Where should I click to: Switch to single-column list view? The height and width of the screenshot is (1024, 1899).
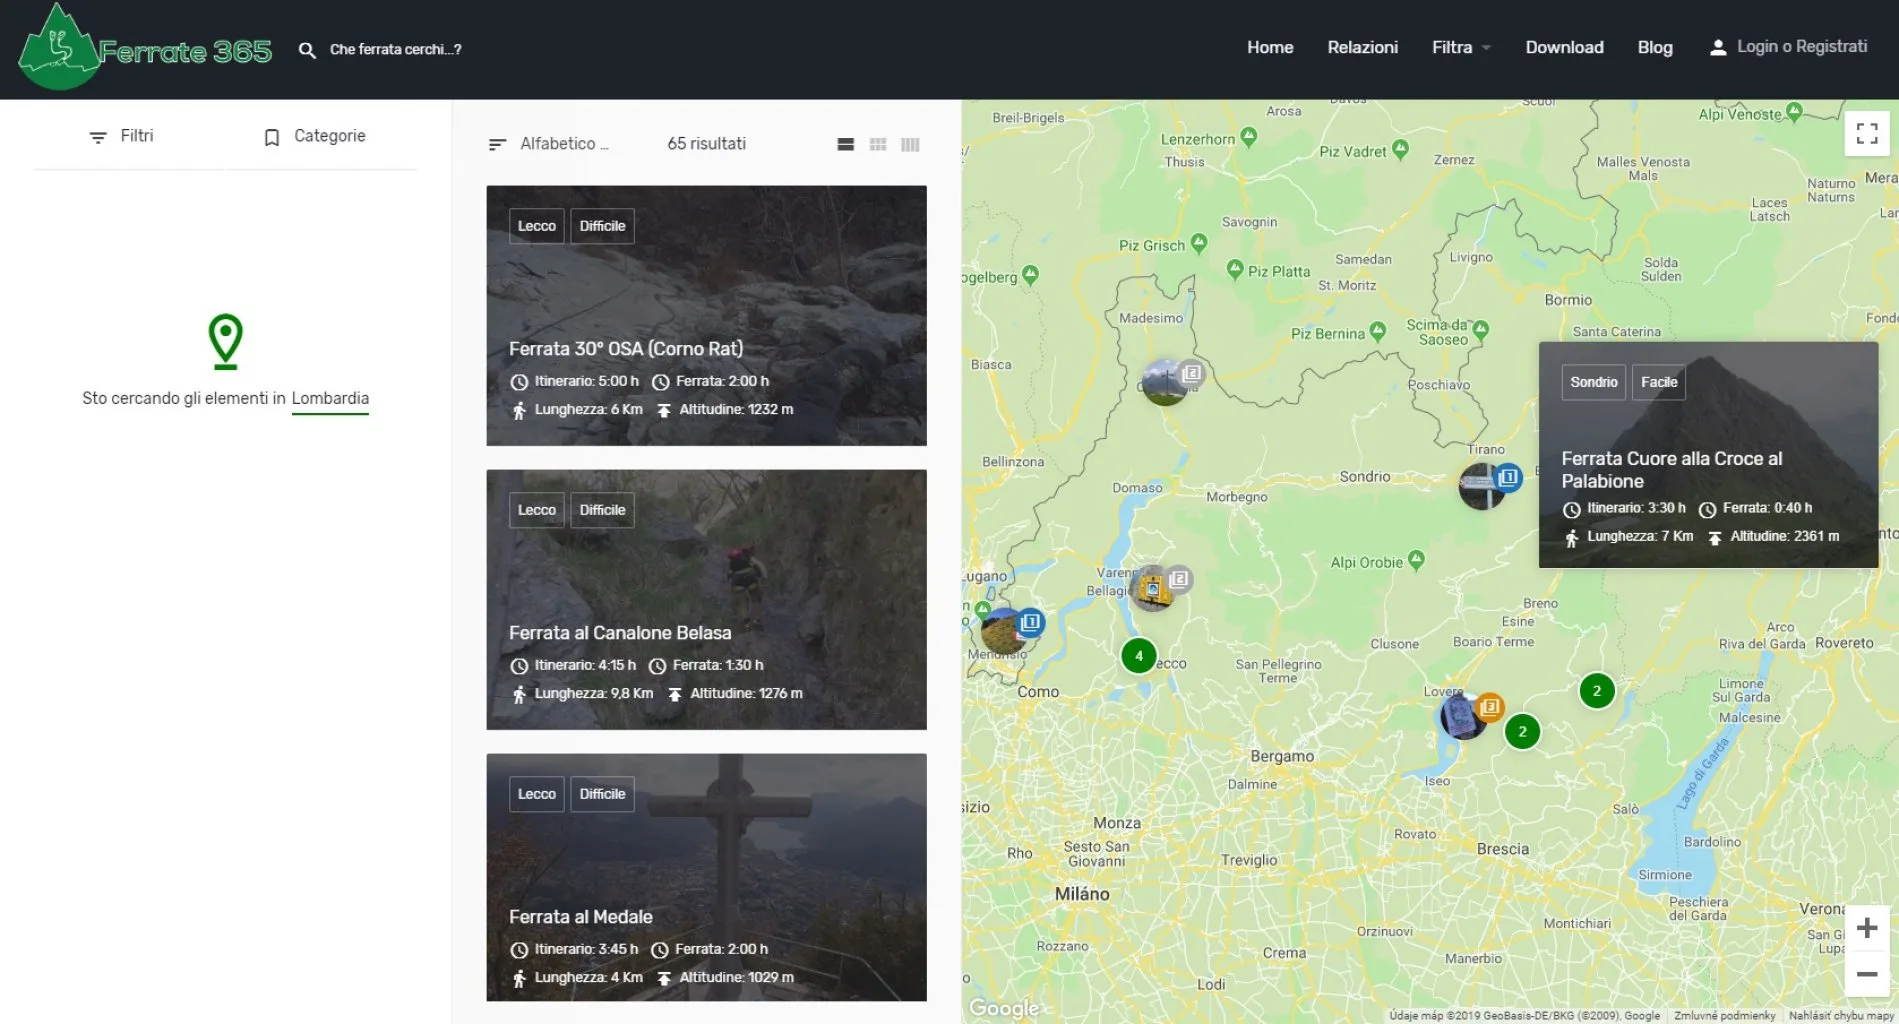click(x=845, y=145)
